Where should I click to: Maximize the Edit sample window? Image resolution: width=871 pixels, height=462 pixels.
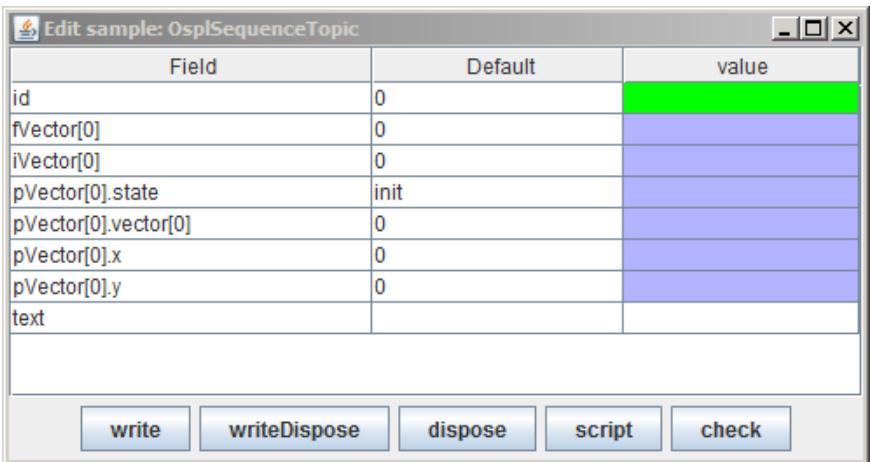[815, 28]
